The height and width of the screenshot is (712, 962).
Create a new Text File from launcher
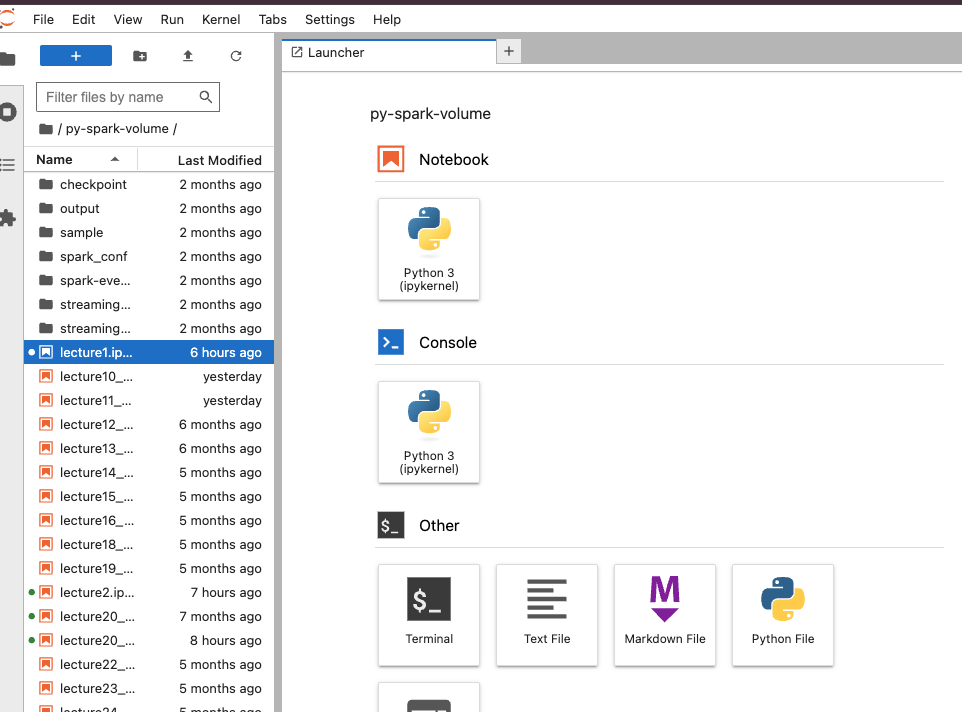point(547,615)
